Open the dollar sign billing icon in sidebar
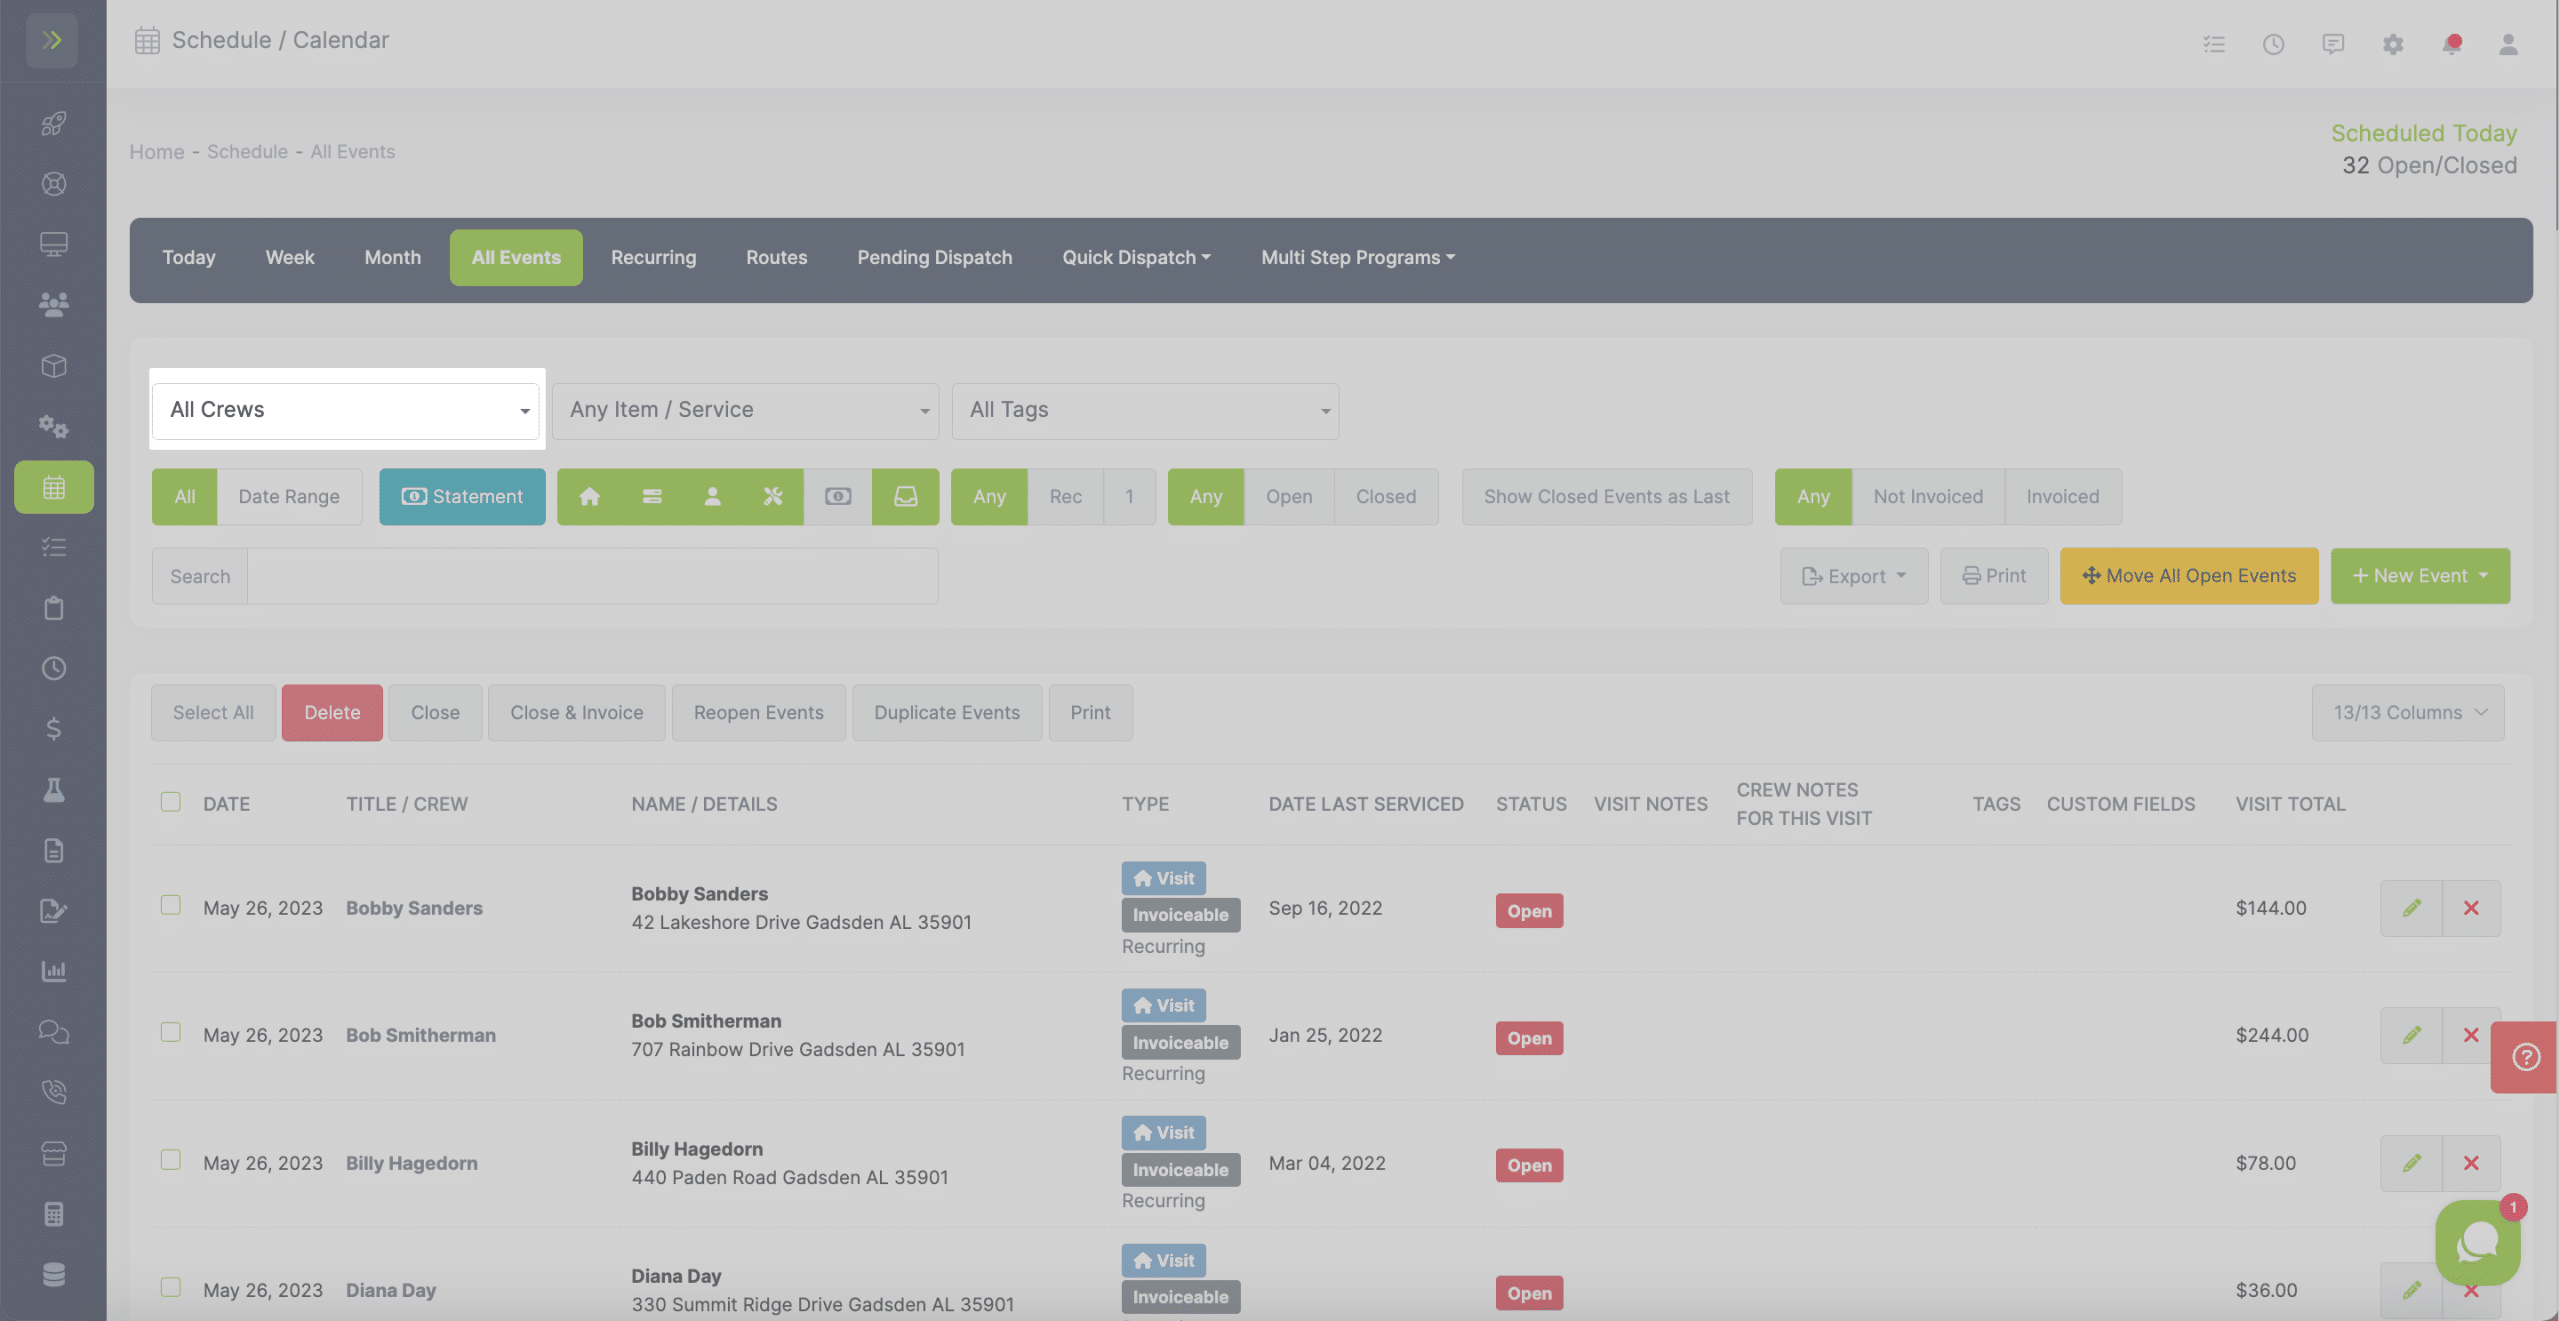This screenshot has width=2560, height=1321. [x=53, y=729]
